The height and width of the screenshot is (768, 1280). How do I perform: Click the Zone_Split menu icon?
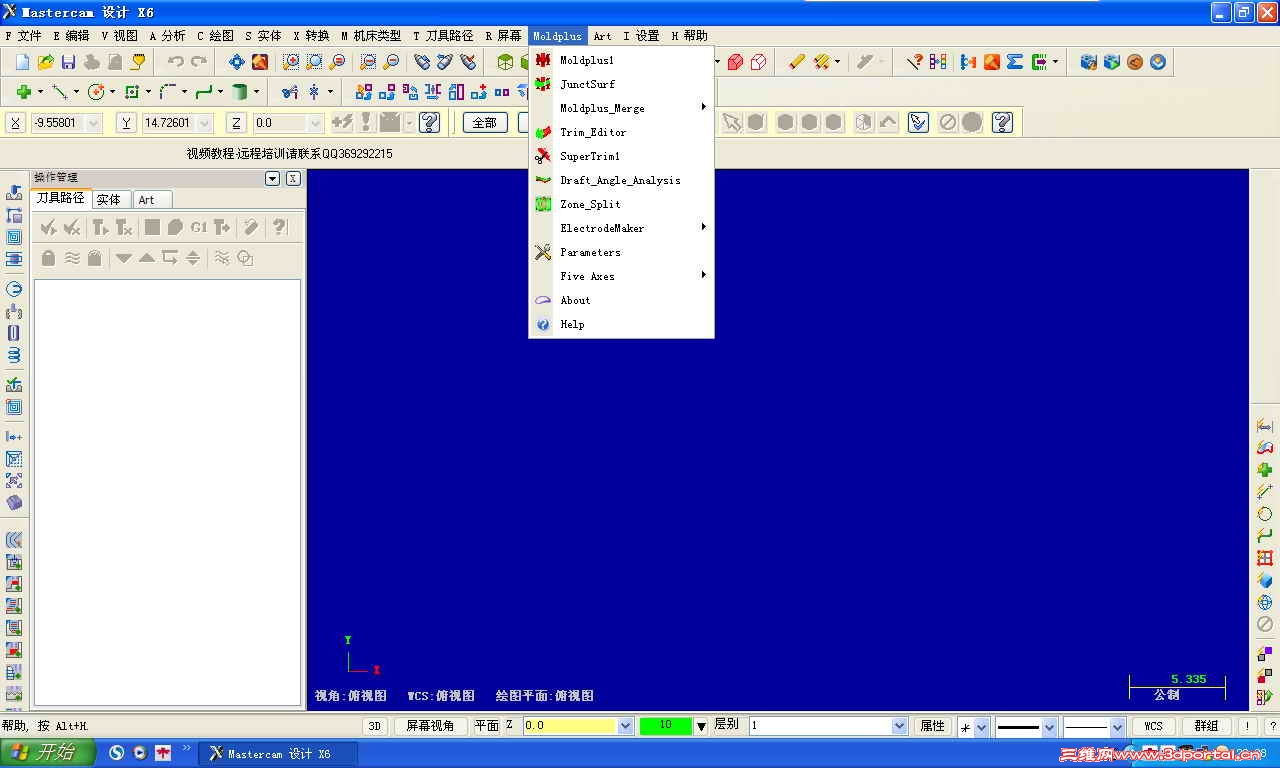tap(543, 204)
